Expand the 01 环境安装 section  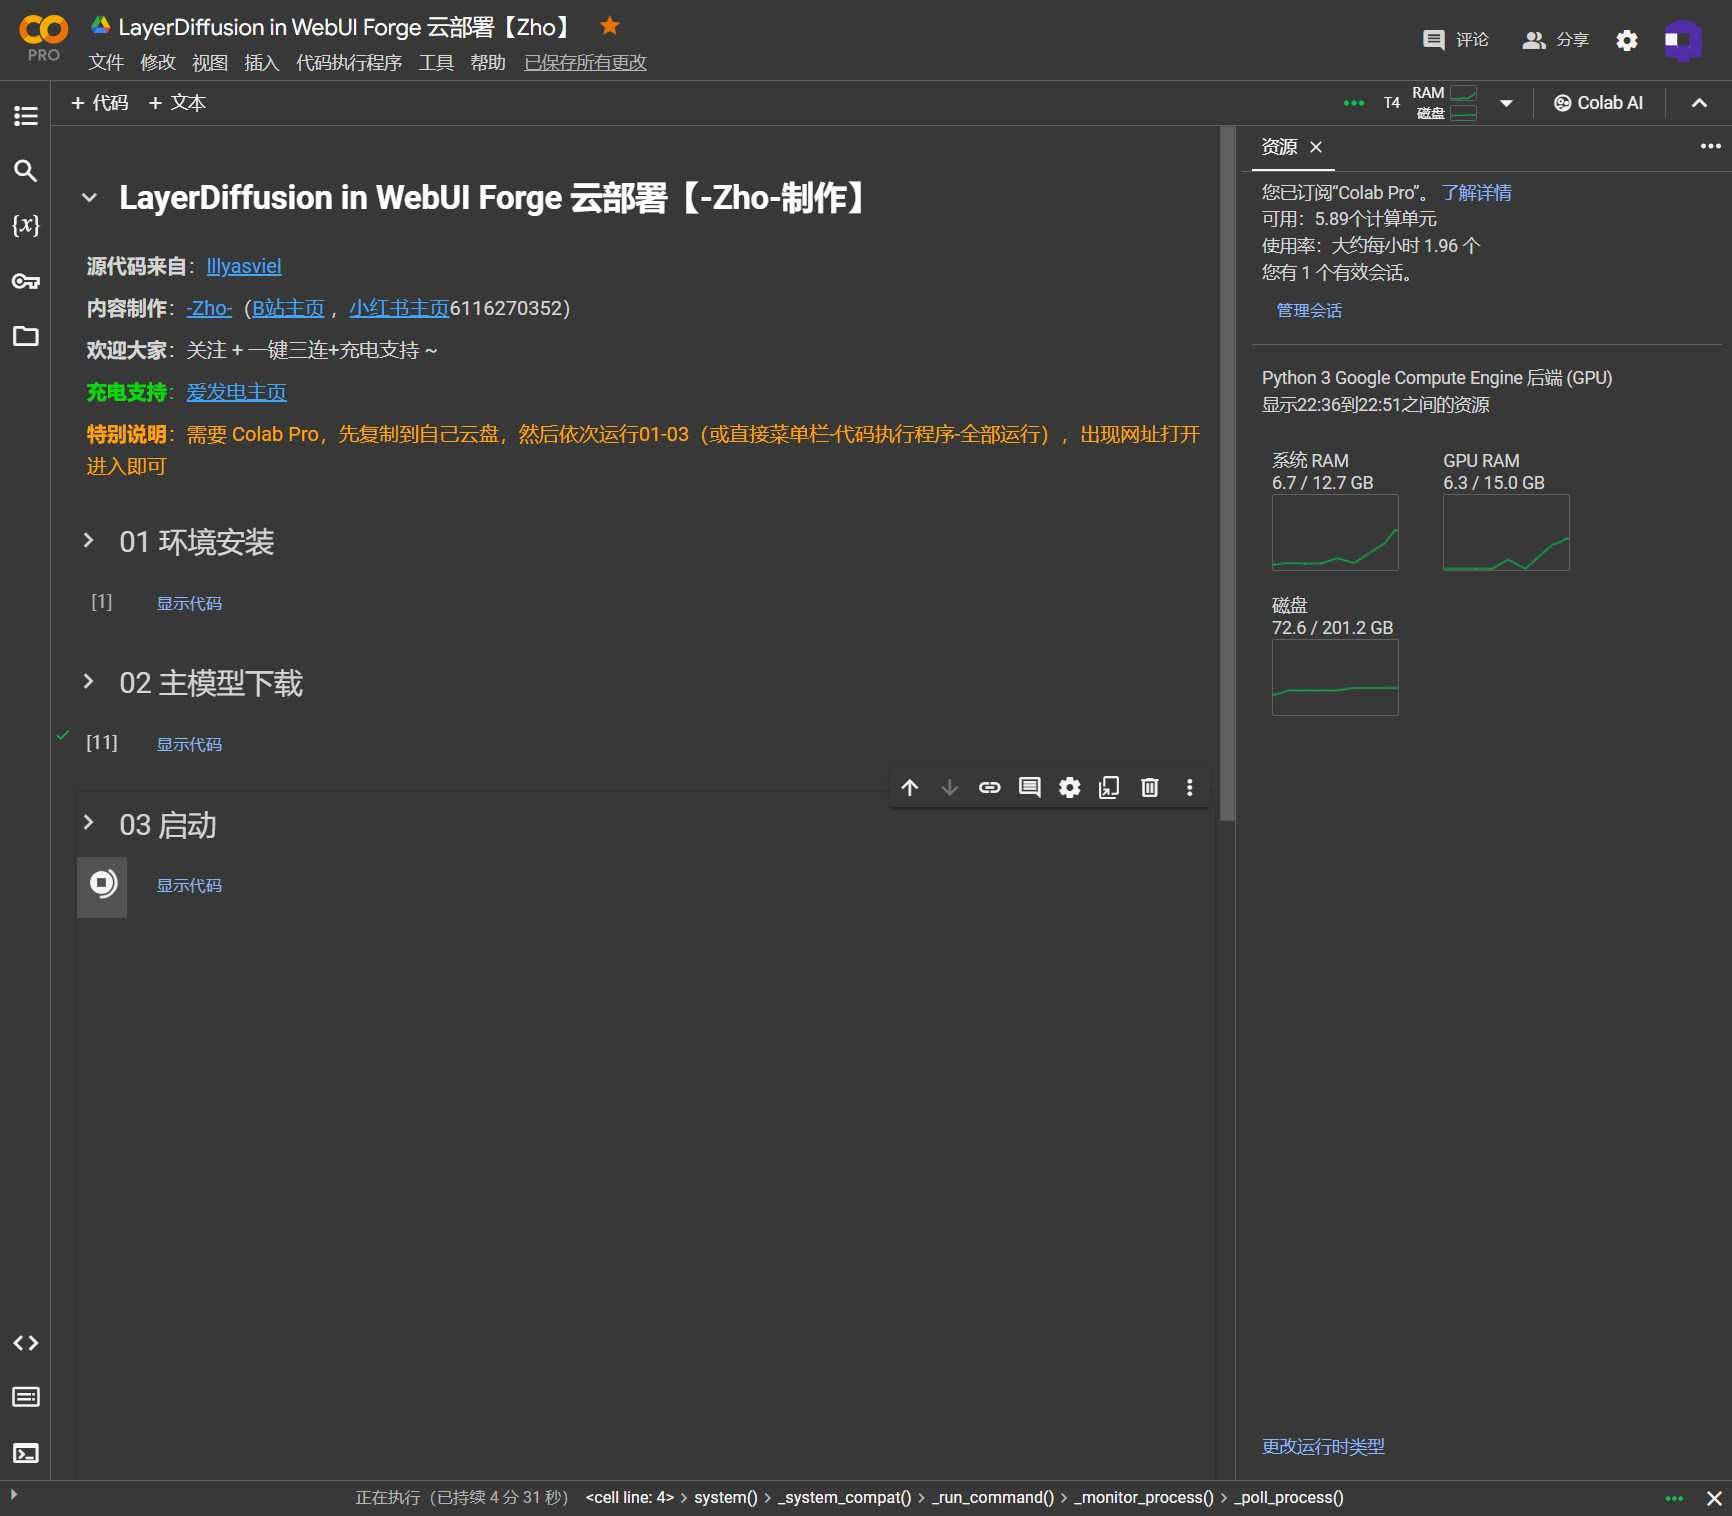tap(89, 541)
